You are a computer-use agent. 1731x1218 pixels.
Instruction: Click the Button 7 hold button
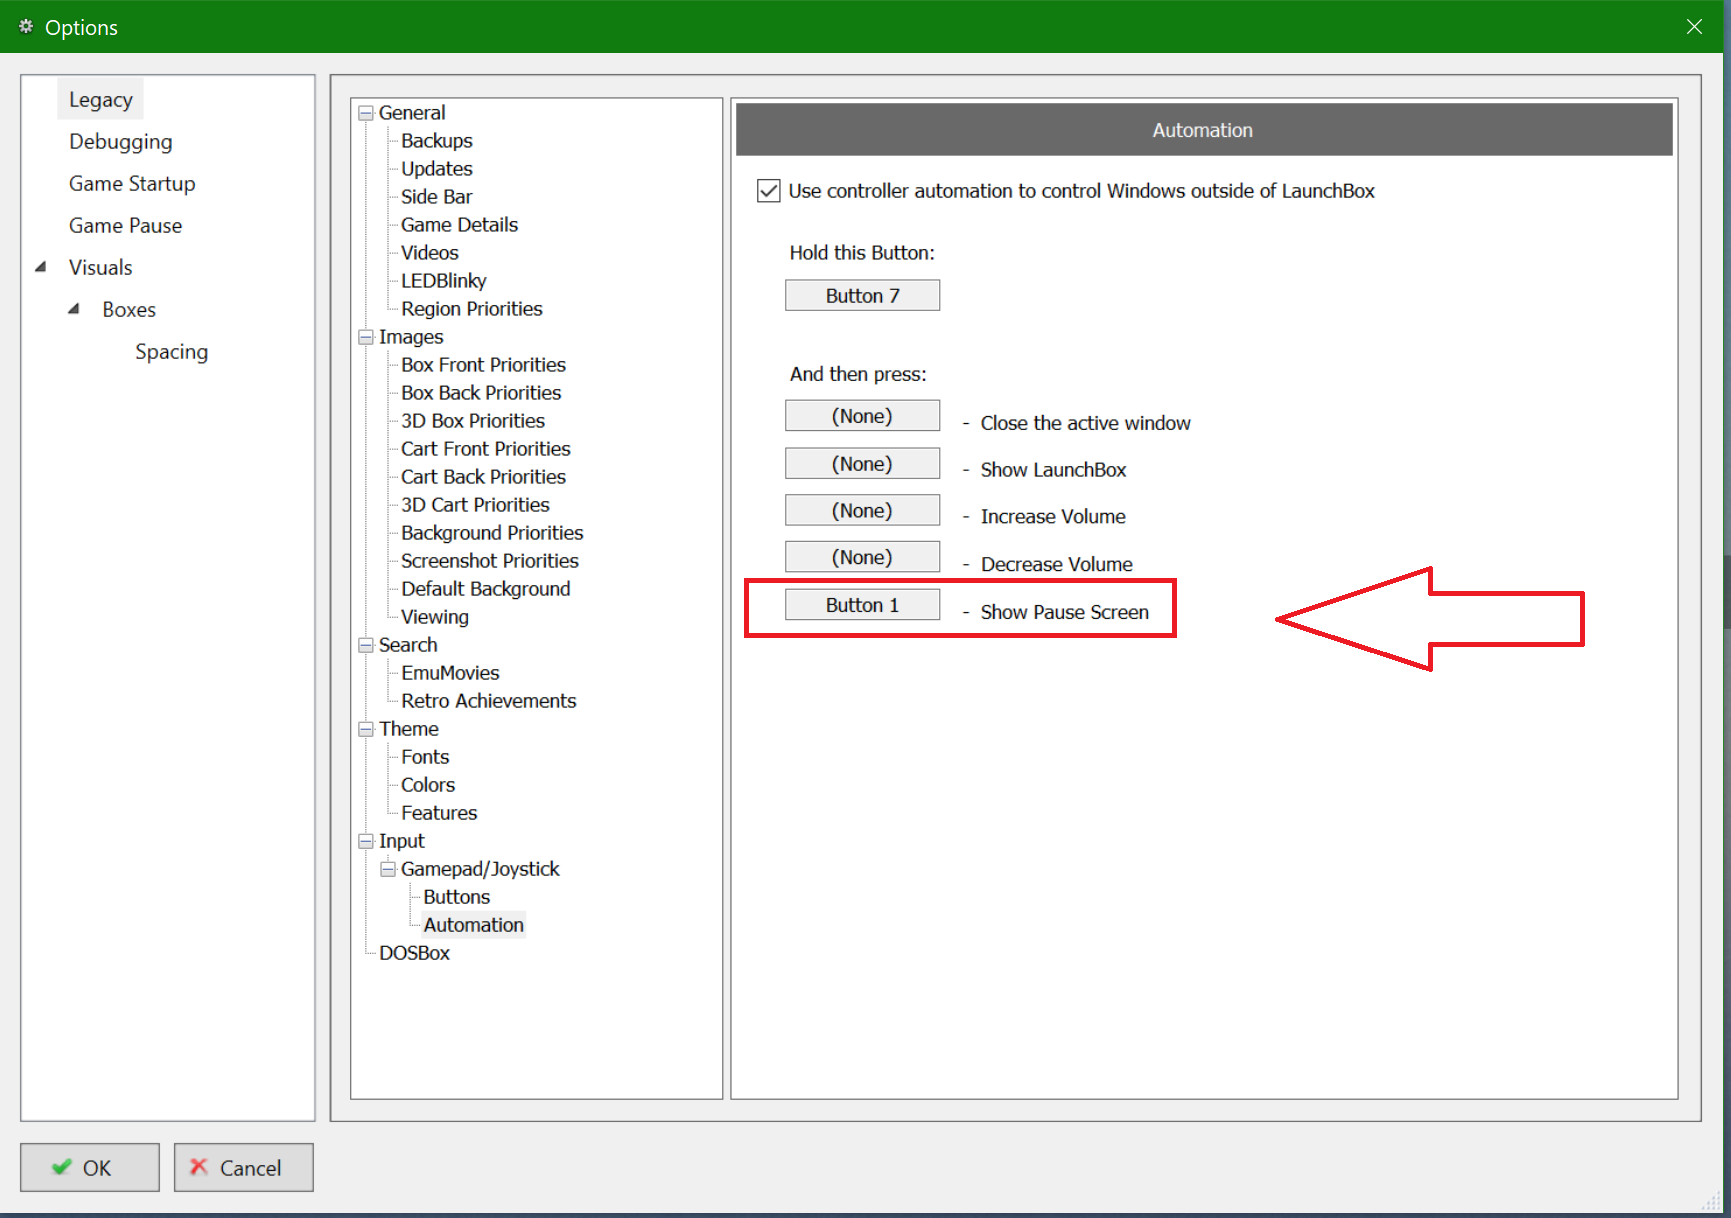click(862, 295)
